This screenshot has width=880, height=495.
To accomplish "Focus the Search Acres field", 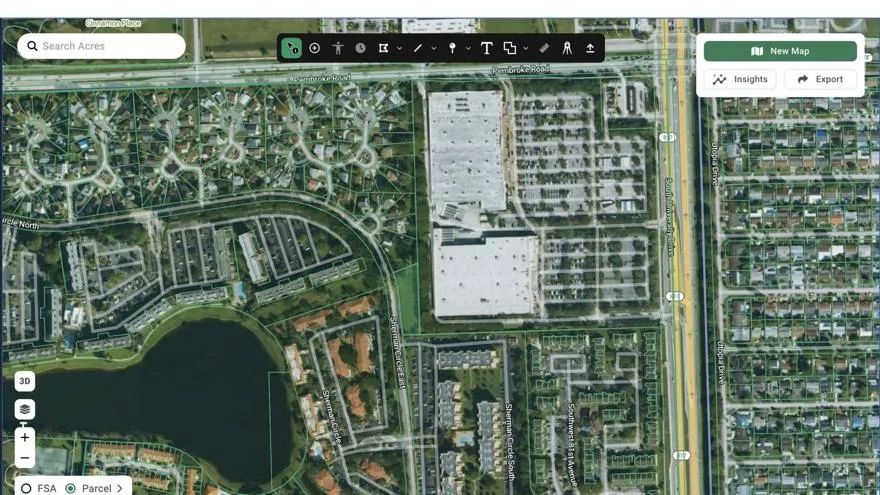I will 102,46.
